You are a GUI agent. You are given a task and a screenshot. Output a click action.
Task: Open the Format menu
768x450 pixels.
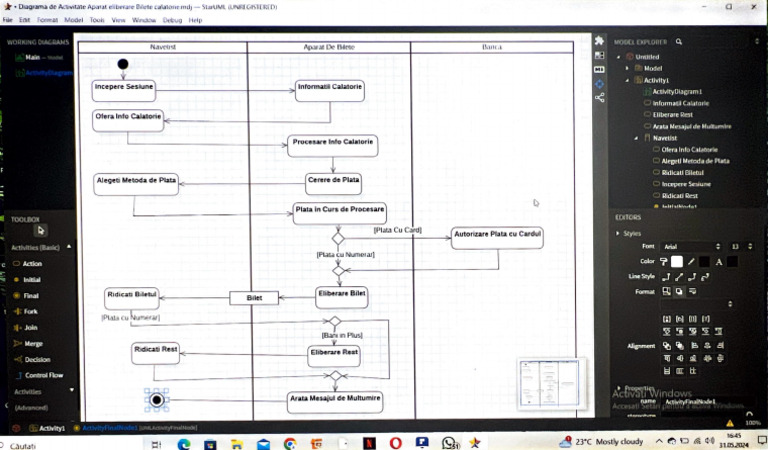(48, 20)
